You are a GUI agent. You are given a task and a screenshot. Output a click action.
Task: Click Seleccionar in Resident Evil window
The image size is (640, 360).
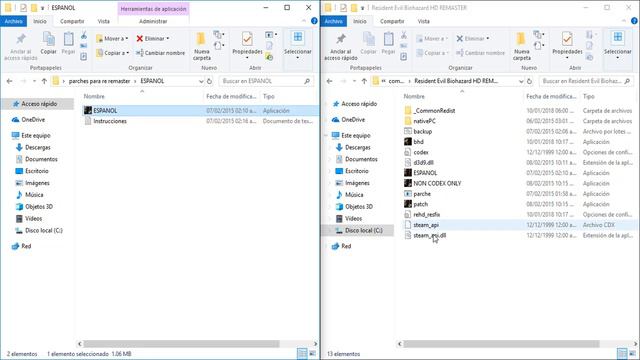click(618, 45)
